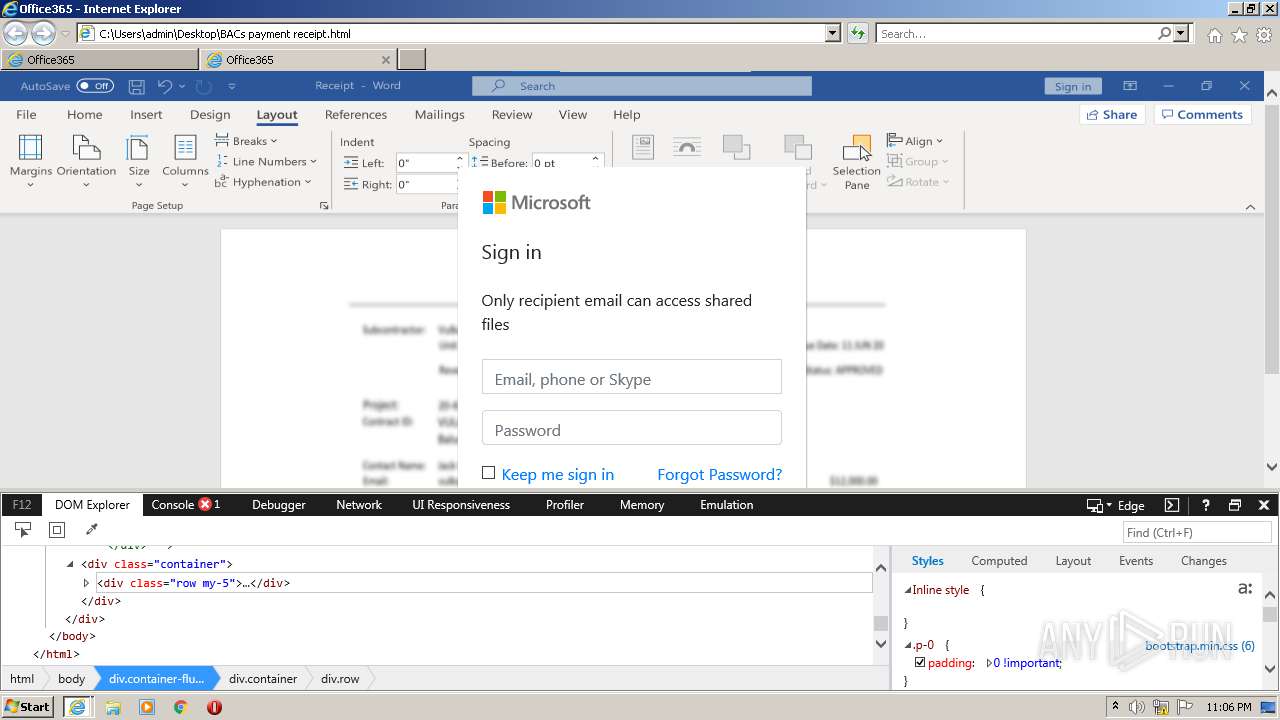Click the Word Undo arrow icon

click(166, 86)
